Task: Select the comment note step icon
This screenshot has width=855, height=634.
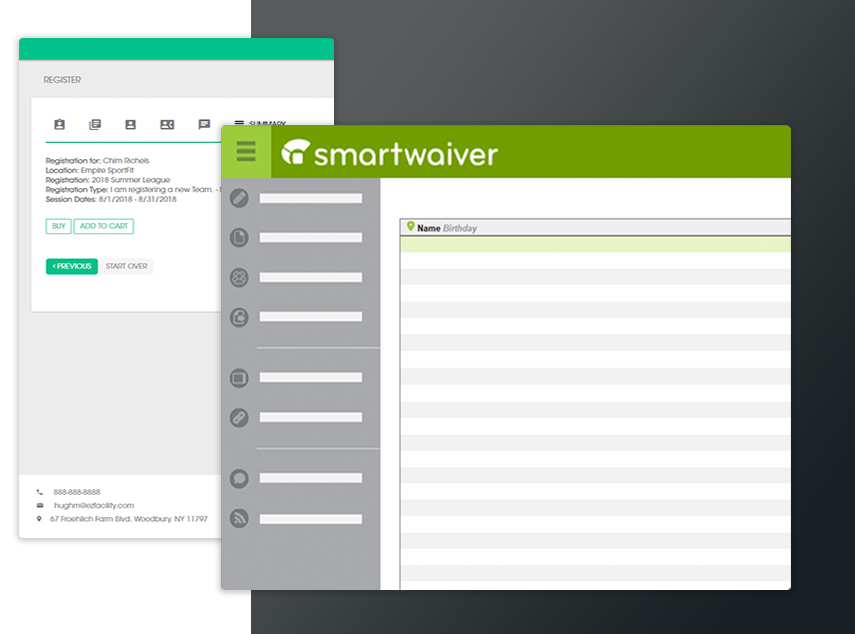Action: 204,125
